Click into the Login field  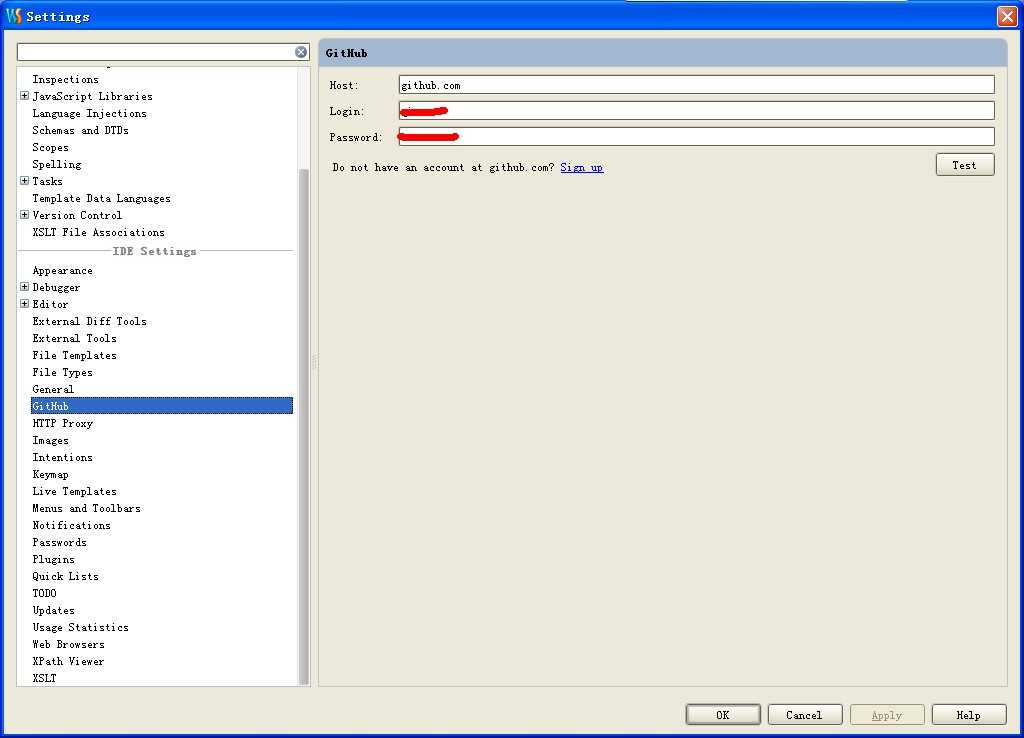tap(696, 111)
